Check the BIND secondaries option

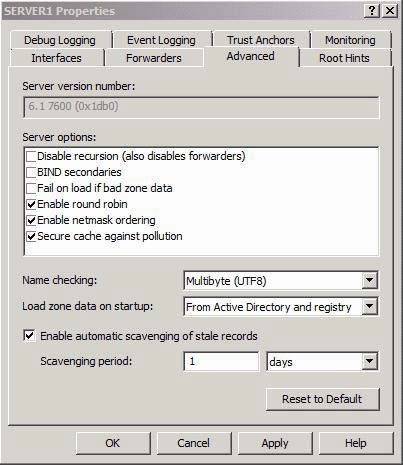pyautogui.click(x=31, y=172)
